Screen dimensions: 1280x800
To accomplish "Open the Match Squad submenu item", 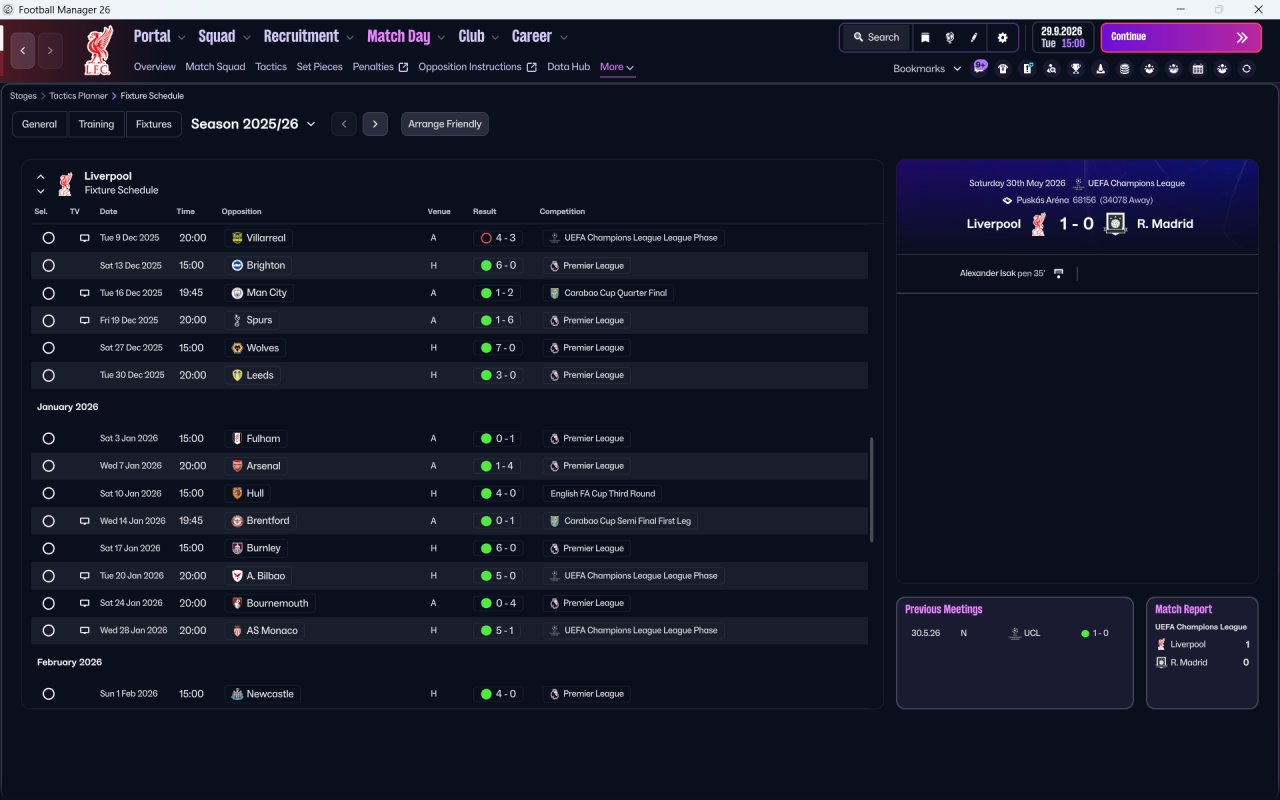I will coord(215,67).
